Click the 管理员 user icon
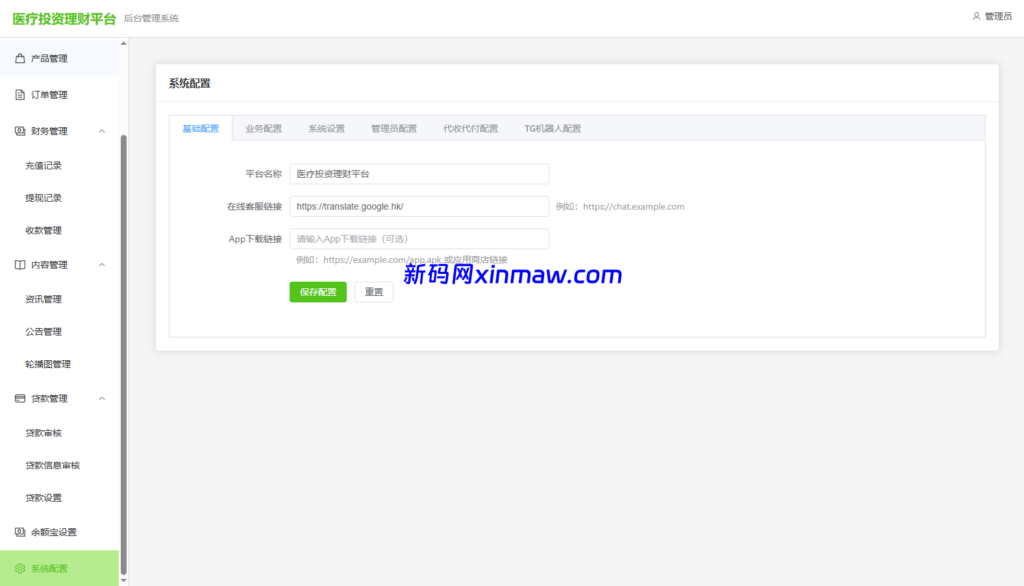Image resolution: width=1024 pixels, height=586 pixels. click(x=976, y=16)
